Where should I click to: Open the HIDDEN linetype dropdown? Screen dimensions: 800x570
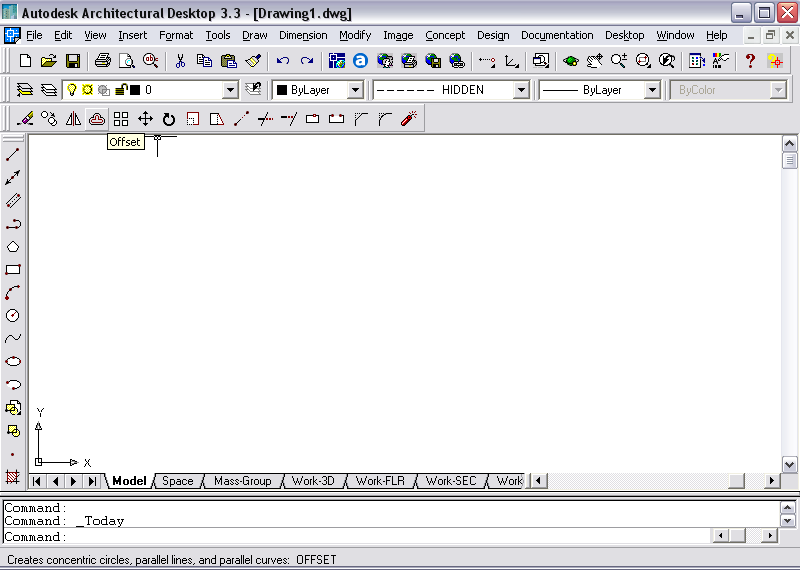click(521, 90)
